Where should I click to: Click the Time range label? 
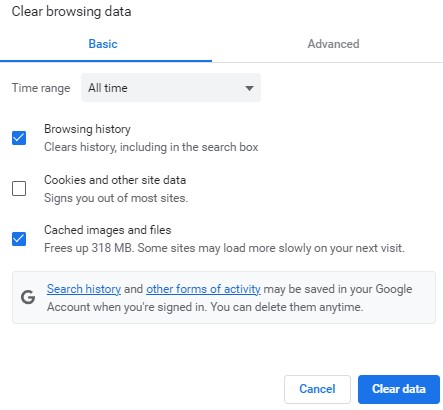click(41, 88)
